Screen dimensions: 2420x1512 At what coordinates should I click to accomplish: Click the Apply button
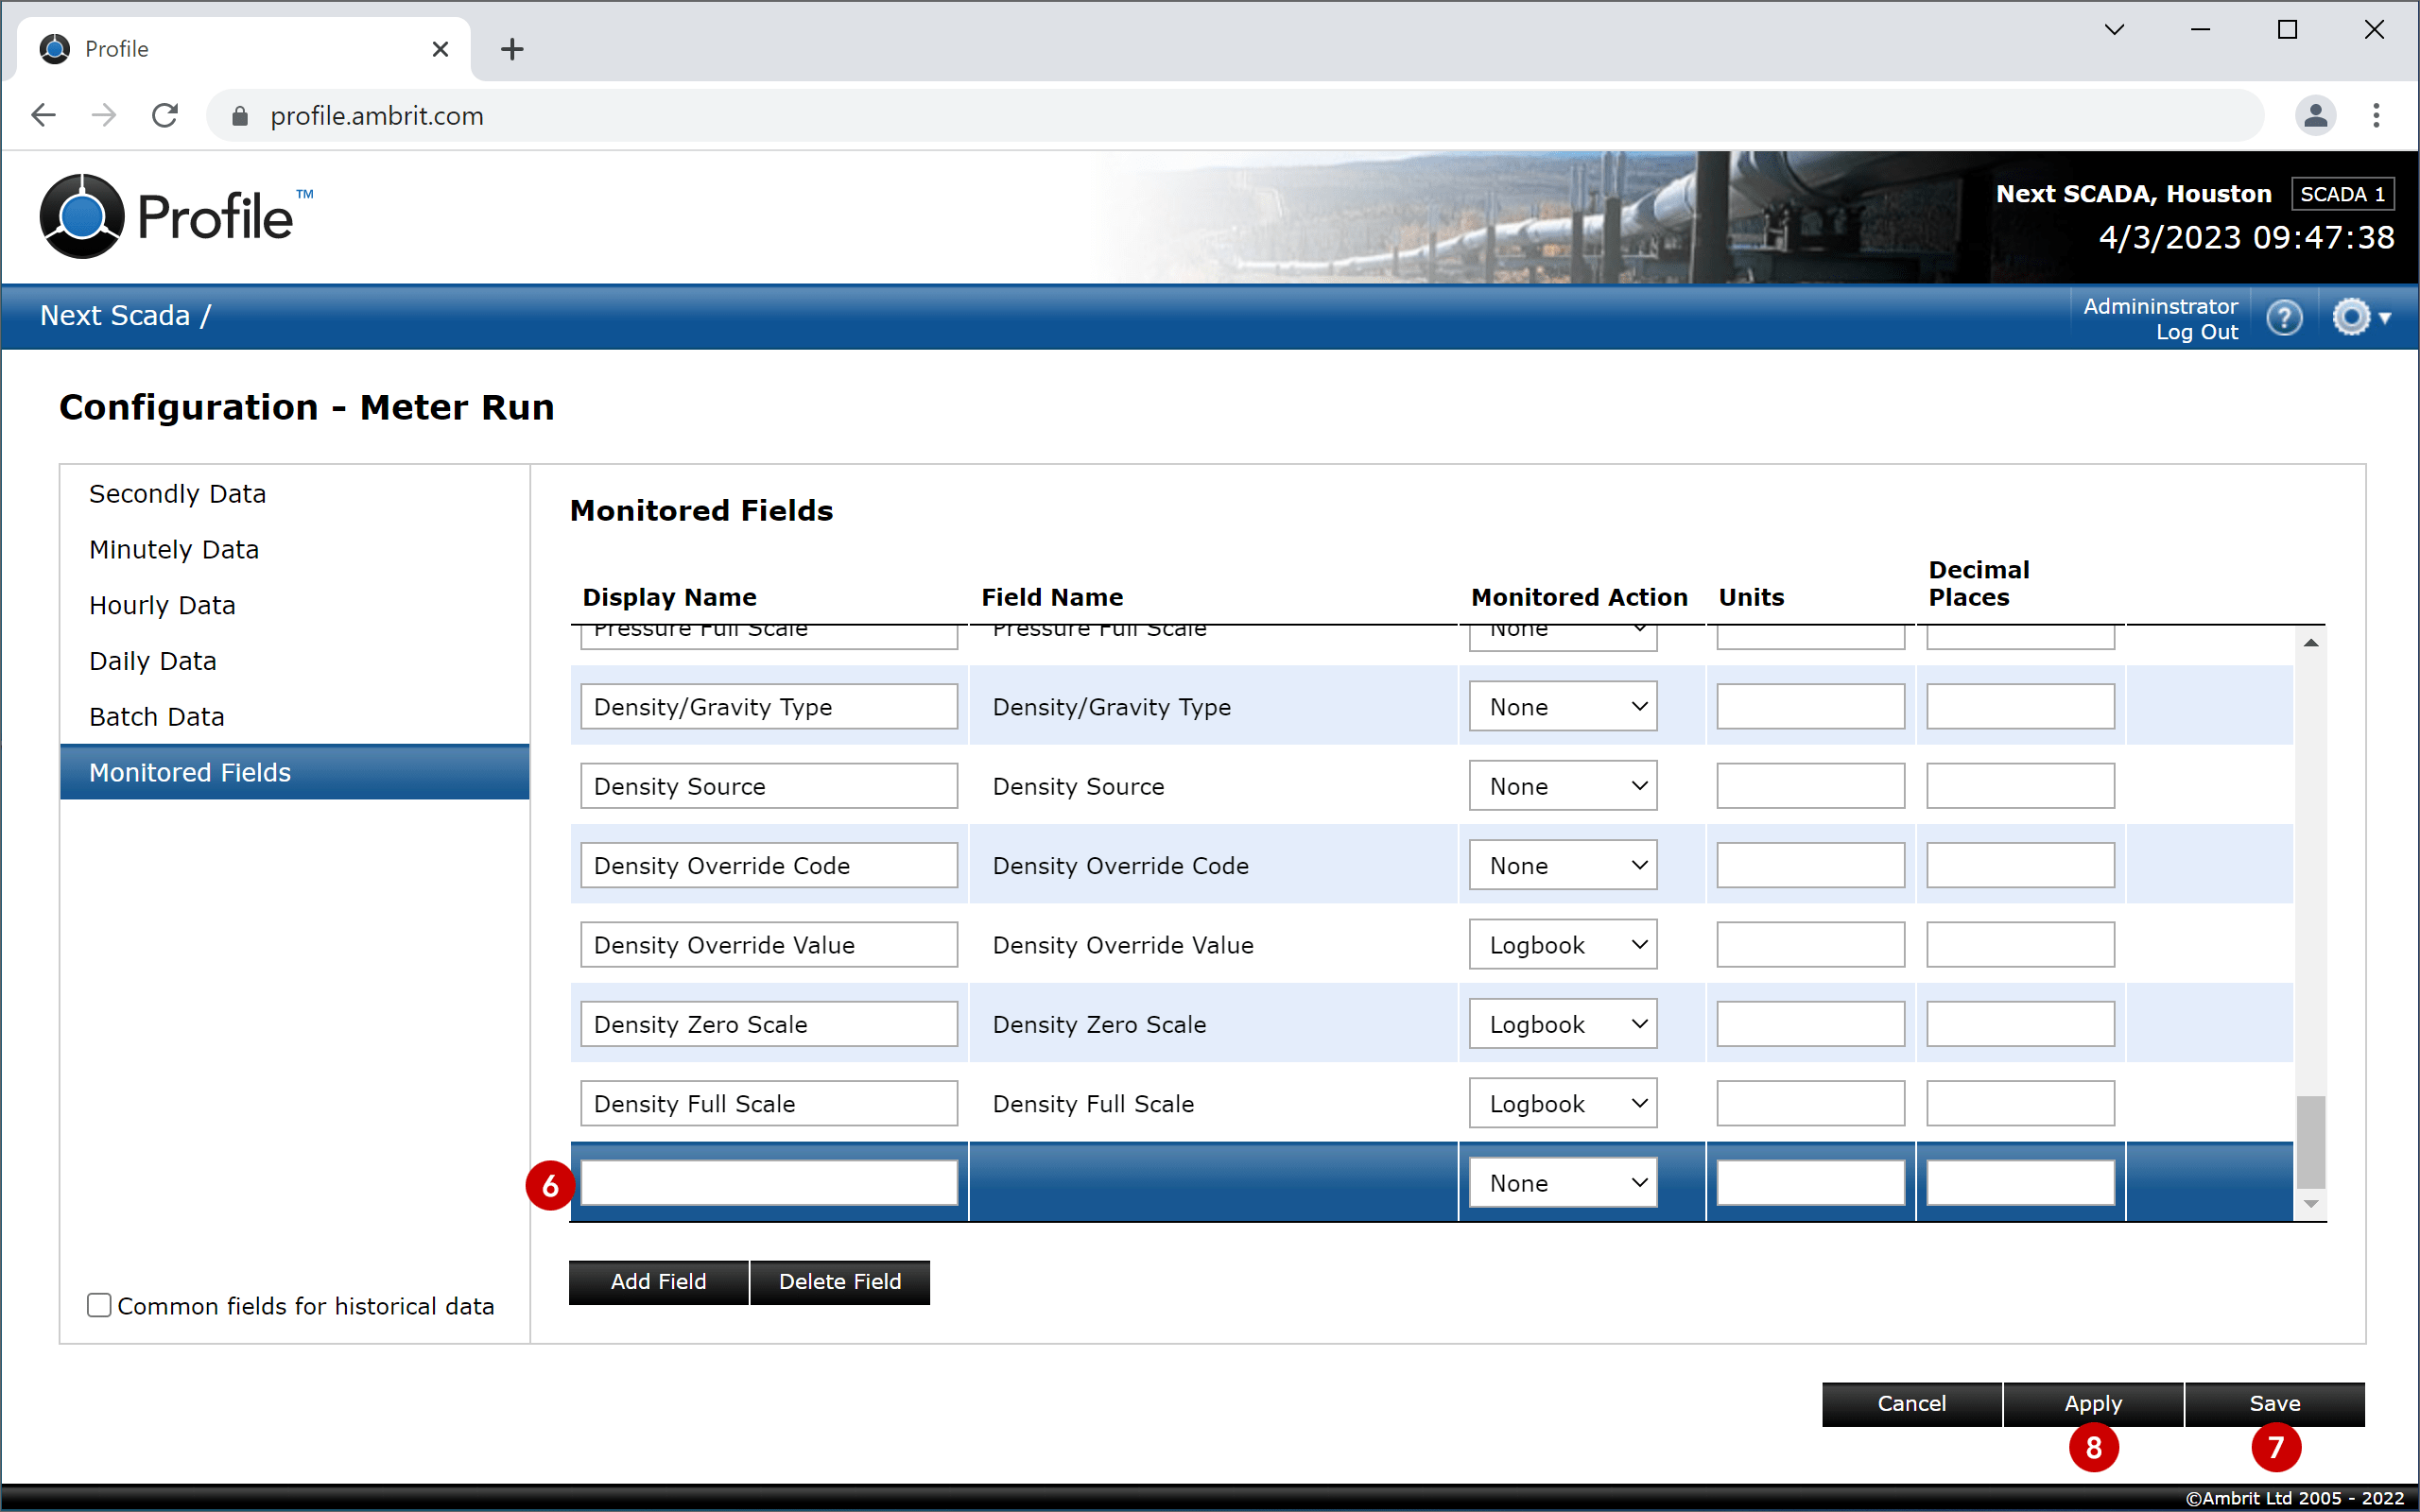tap(2093, 1404)
